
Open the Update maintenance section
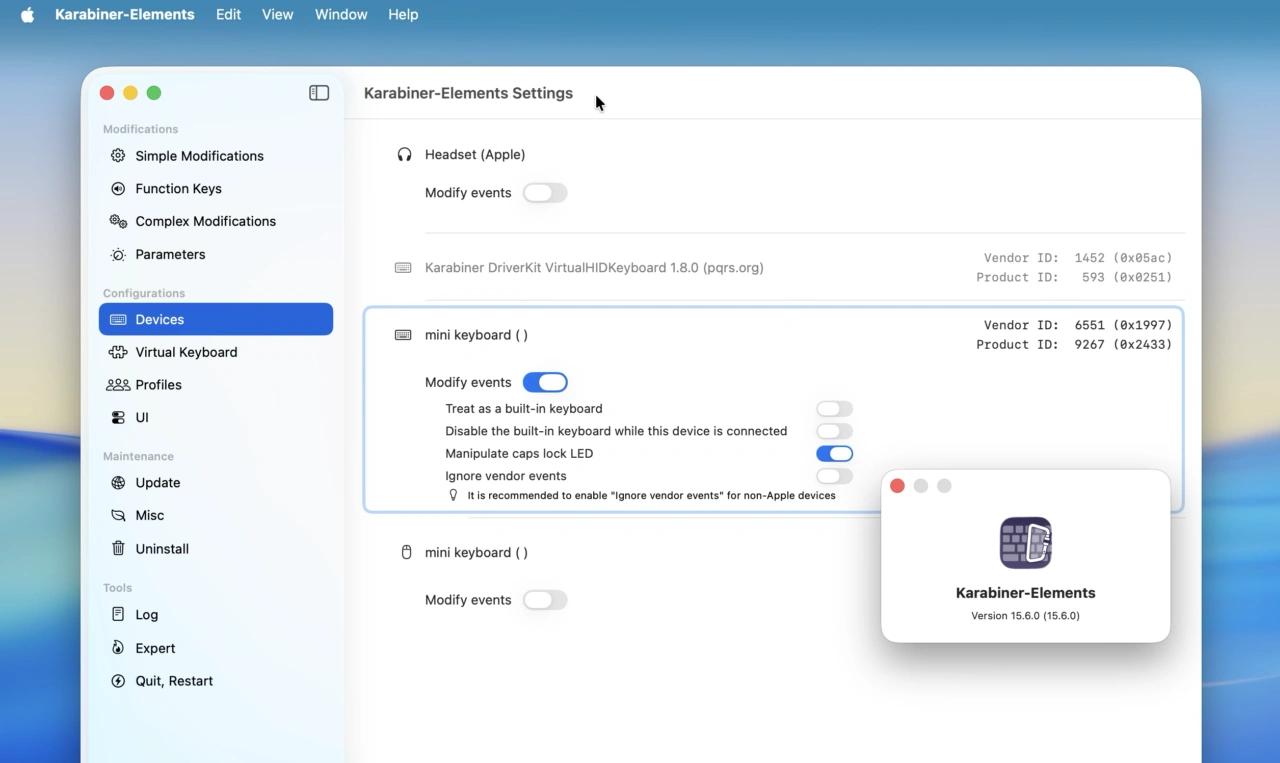pos(157,483)
